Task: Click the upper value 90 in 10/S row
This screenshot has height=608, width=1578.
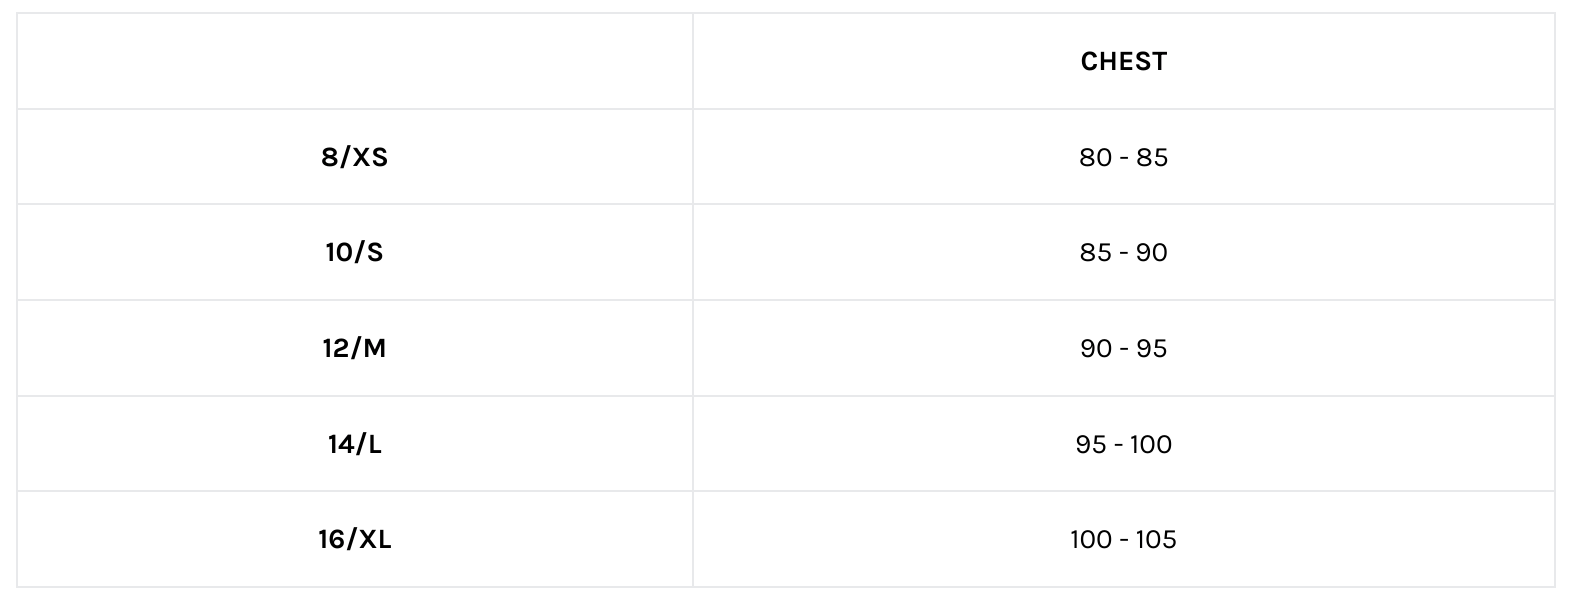Action: (1152, 253)
